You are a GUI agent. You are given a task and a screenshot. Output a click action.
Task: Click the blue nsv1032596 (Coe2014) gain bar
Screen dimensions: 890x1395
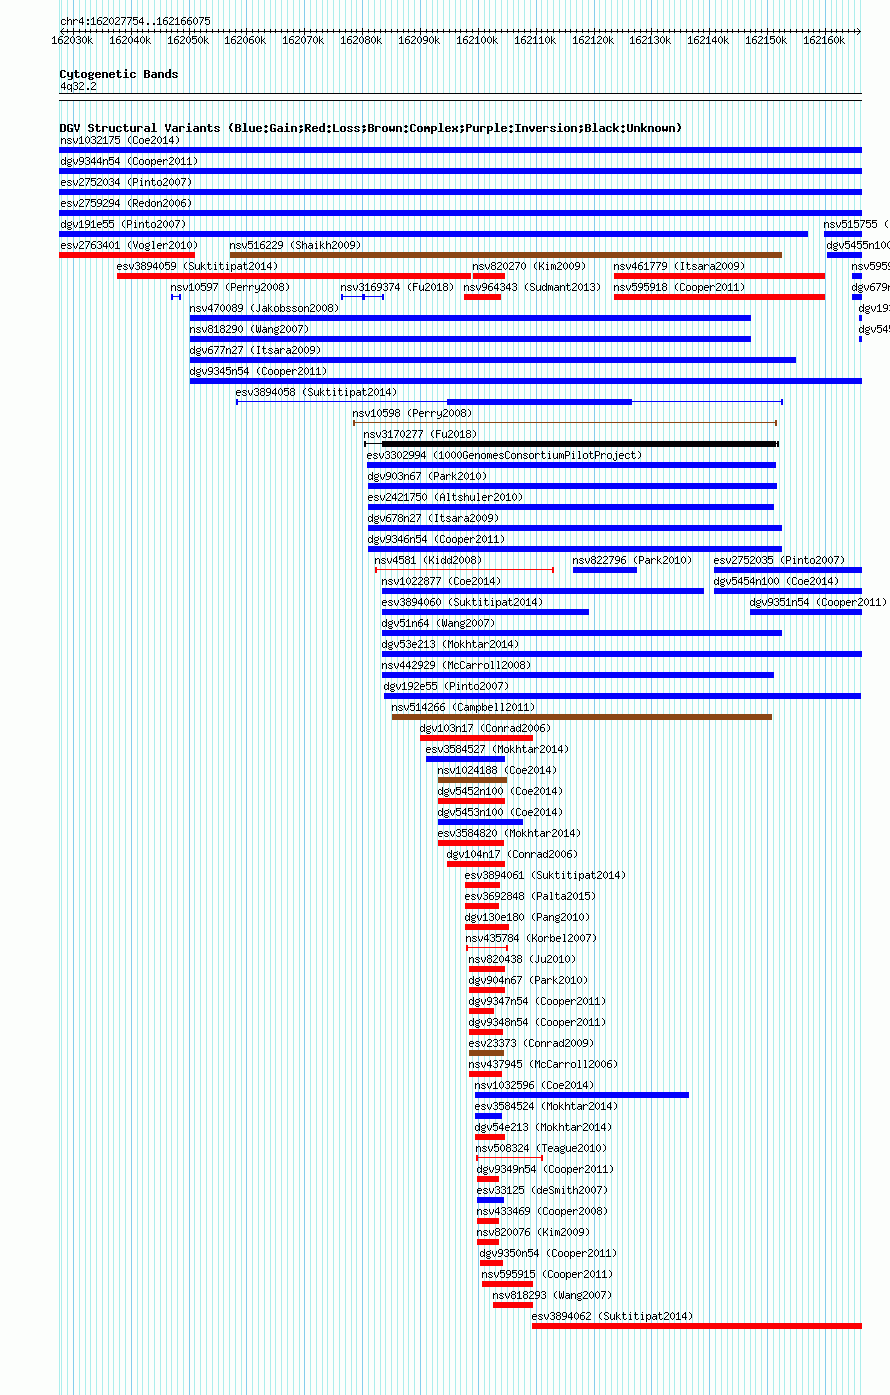[582, 1095]
